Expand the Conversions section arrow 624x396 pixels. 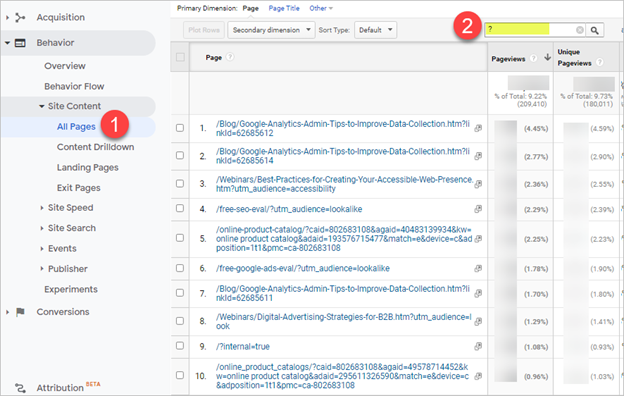tap(7, 312)
